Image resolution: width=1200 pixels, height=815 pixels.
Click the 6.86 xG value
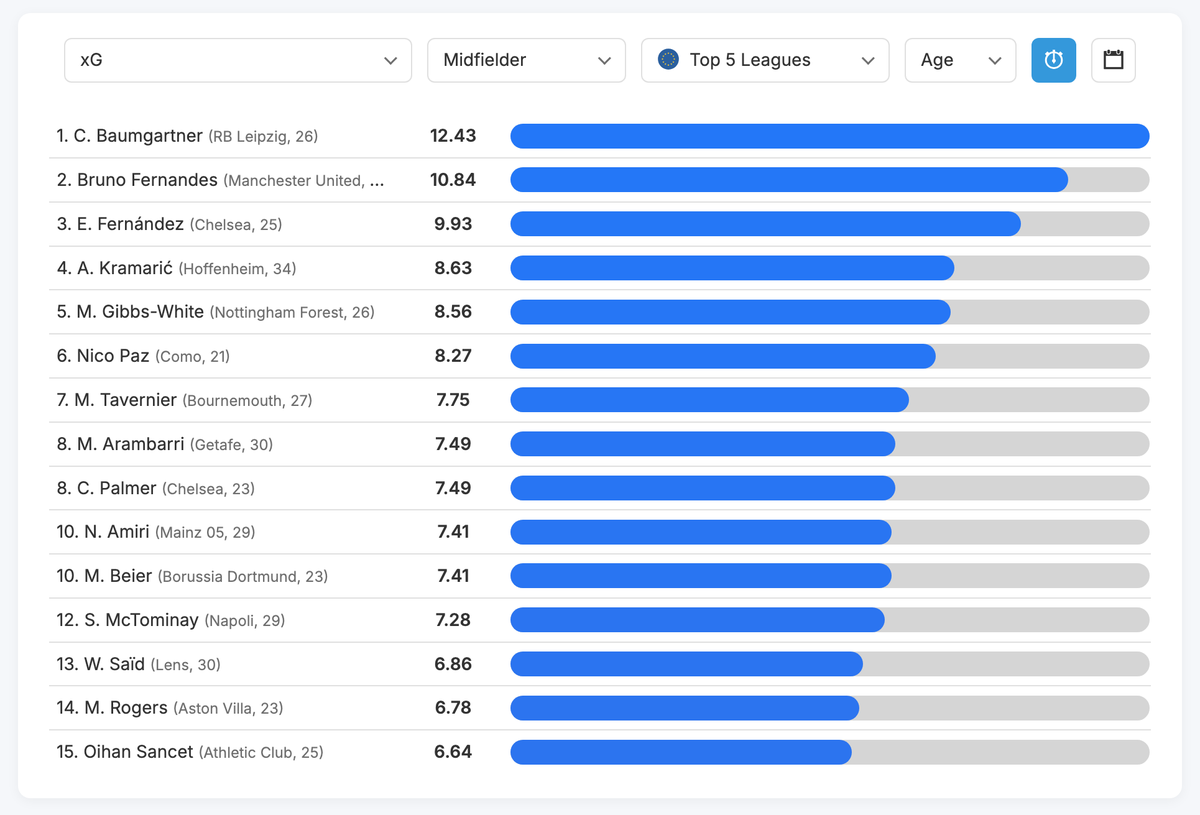tap(453, 664)
